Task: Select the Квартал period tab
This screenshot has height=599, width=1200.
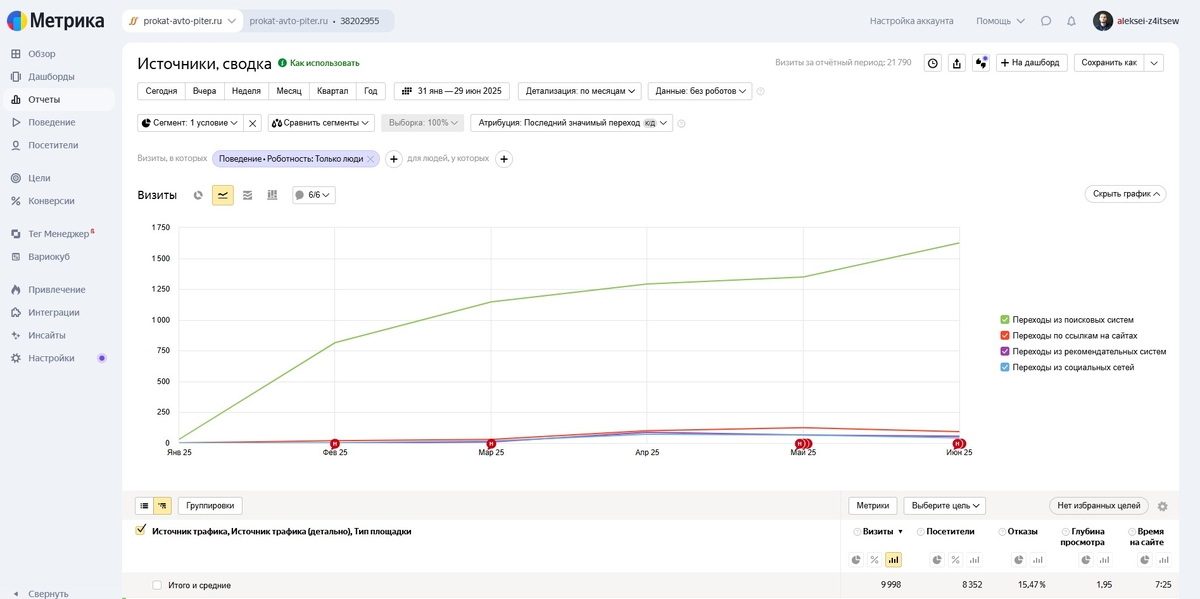Action: 332,91
